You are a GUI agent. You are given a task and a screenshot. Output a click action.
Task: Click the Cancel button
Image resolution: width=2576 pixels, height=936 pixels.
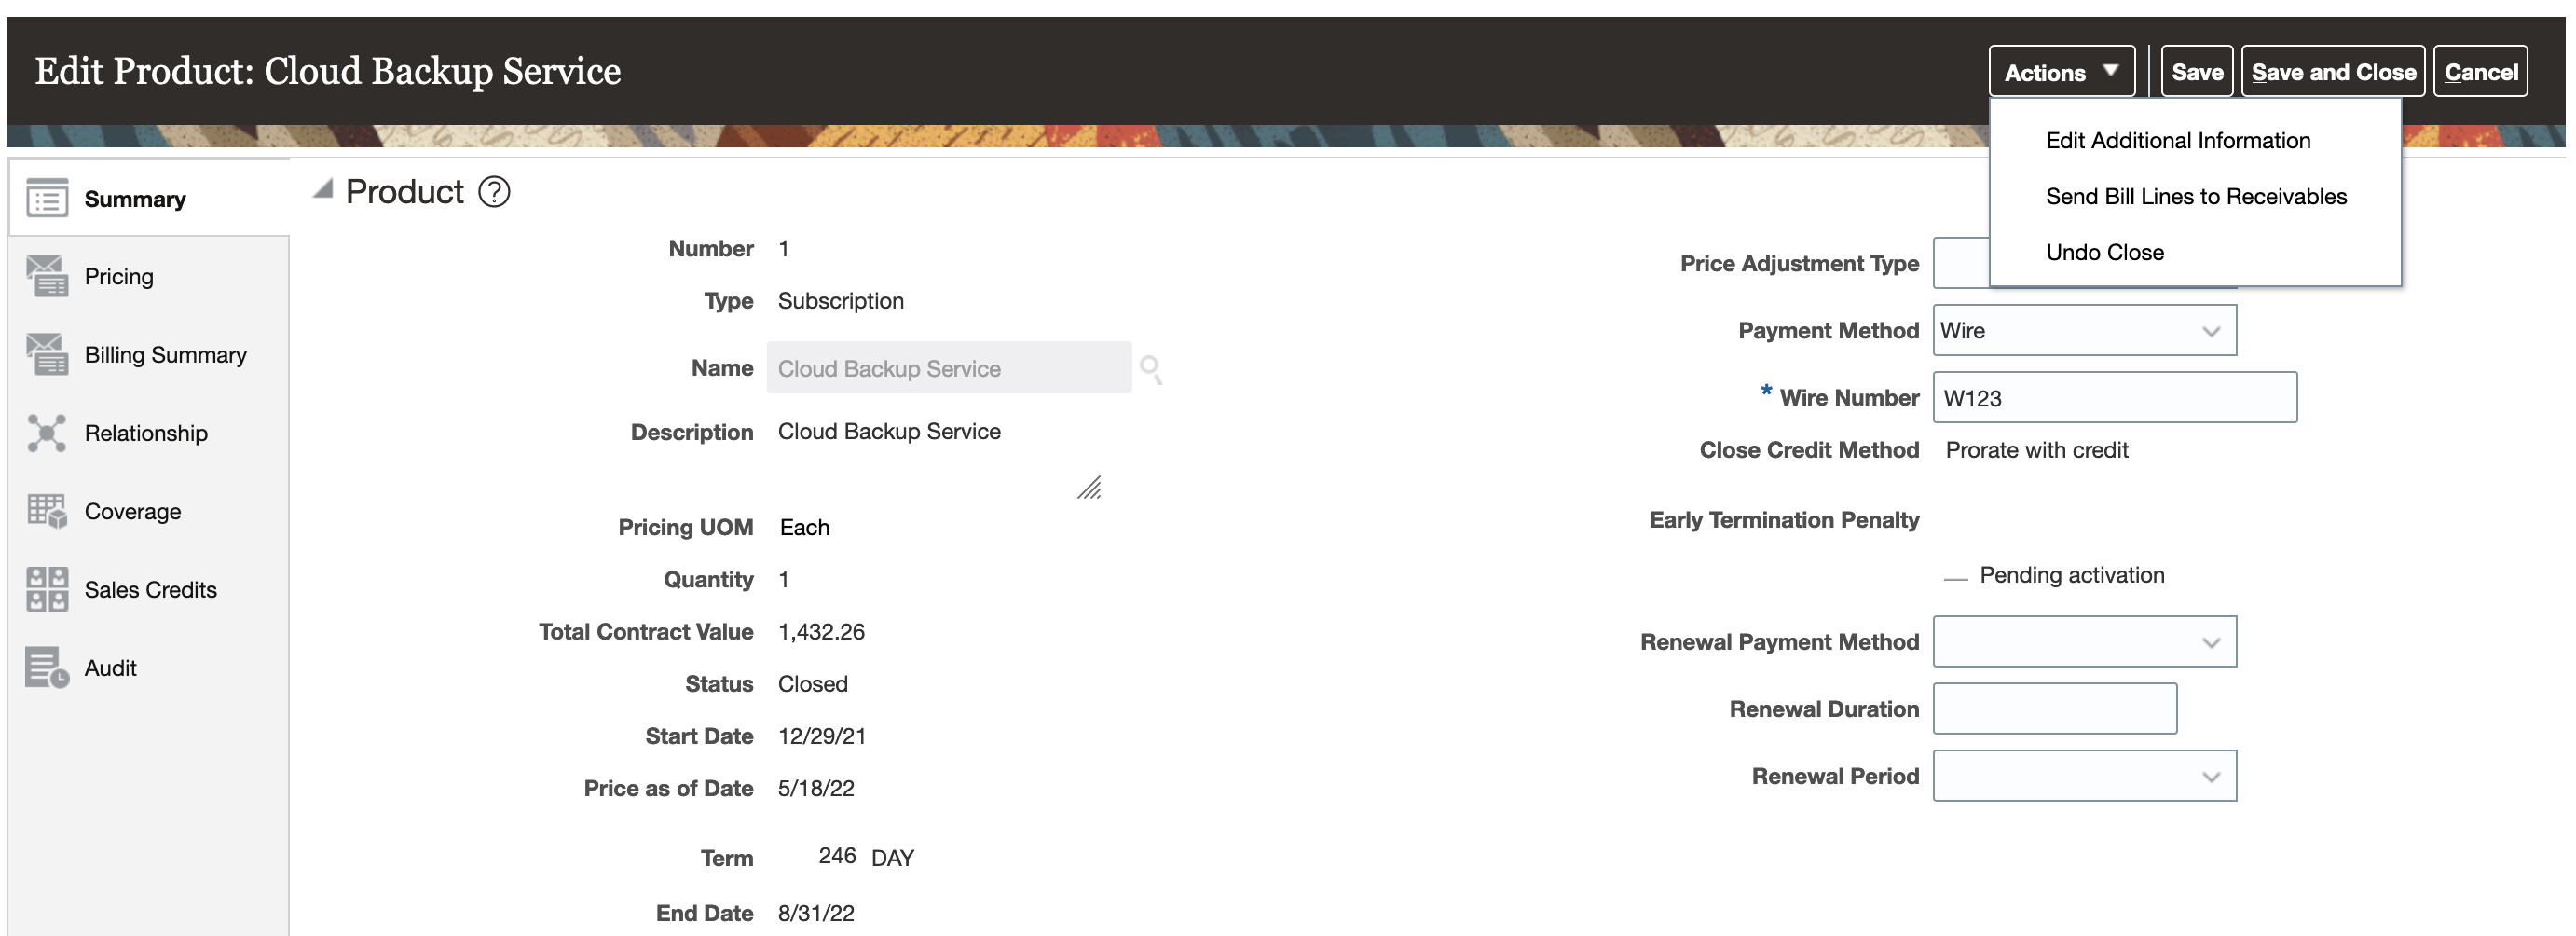[x=2480, y=72]
